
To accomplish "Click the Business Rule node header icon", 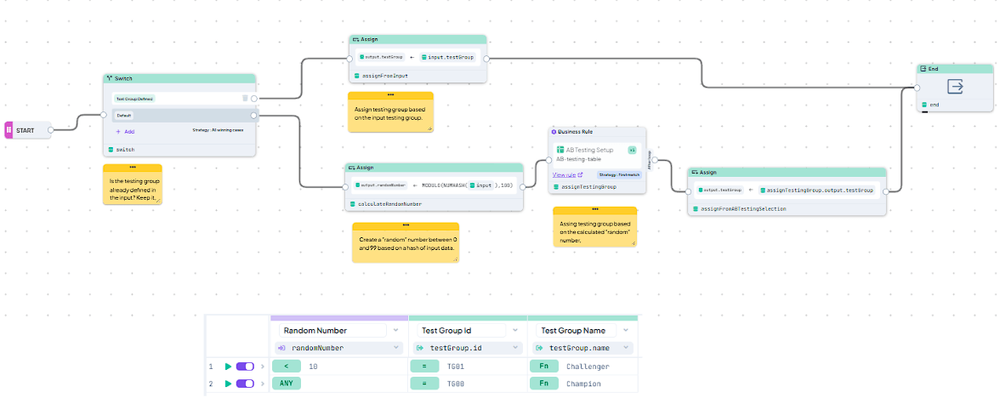I will tap(554, 131).
